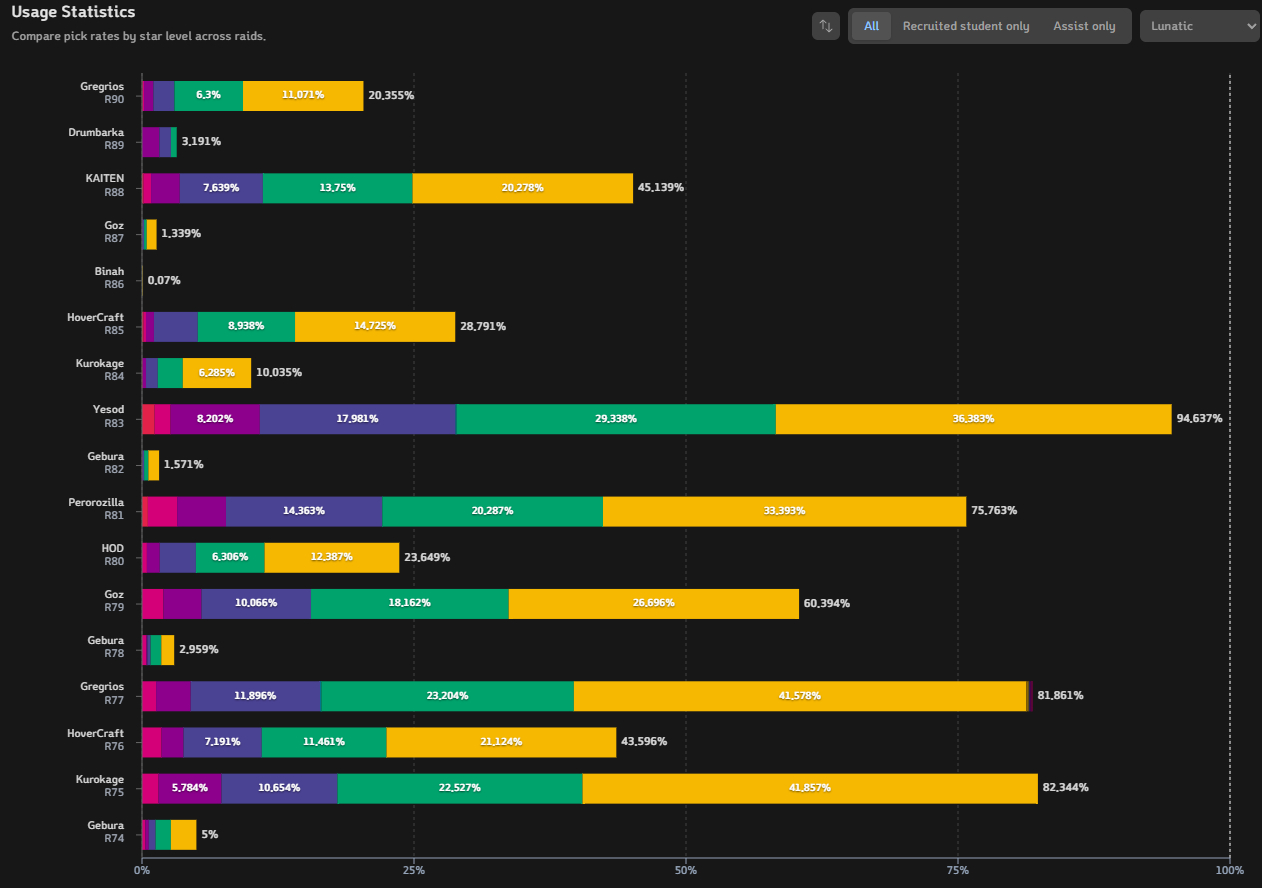Click the Gebura R82 axis label
Viewport: 1262px width, 888px height.
[106, 463]
